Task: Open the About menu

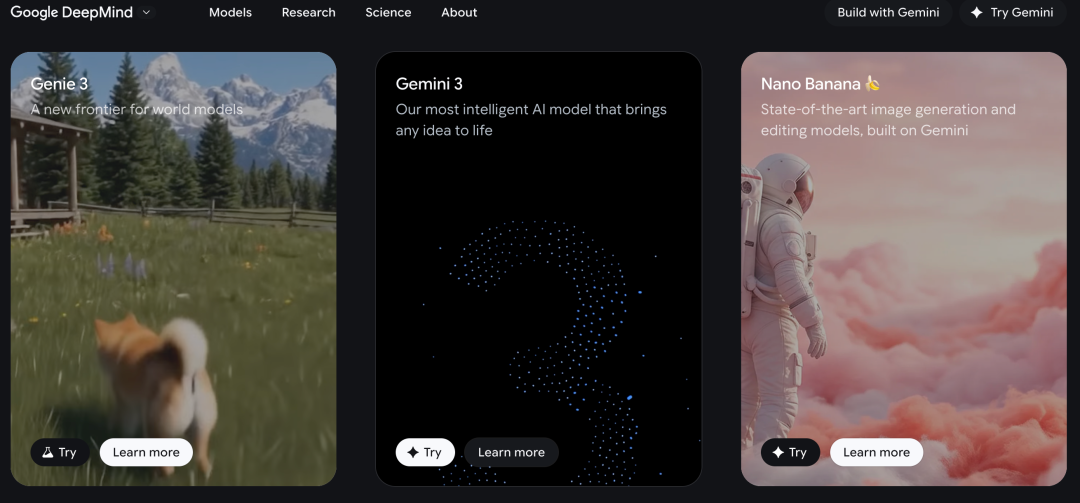Action: click(459, 12)
